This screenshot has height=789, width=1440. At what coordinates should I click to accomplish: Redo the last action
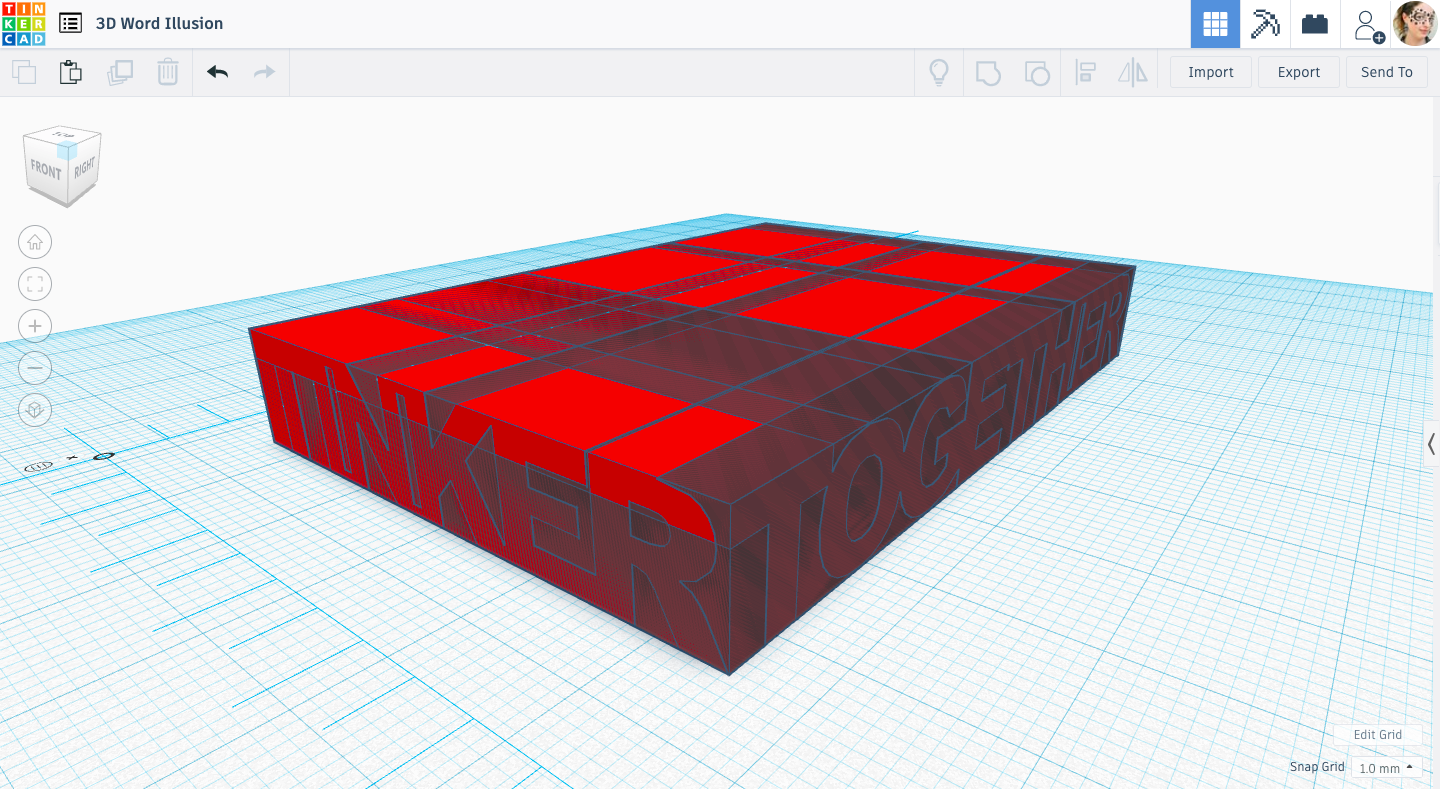tap(264, 72)
